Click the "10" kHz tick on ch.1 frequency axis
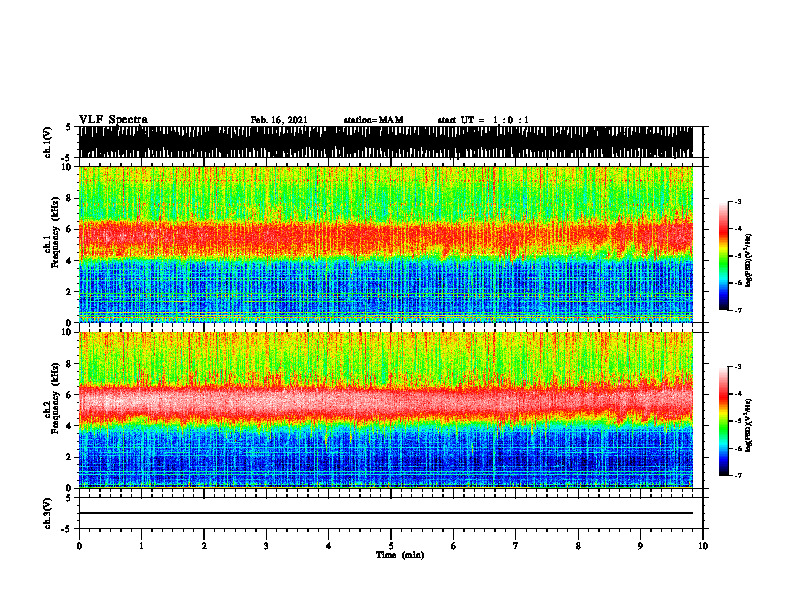Viewport: 792px width, 612px height. (67, 167)
